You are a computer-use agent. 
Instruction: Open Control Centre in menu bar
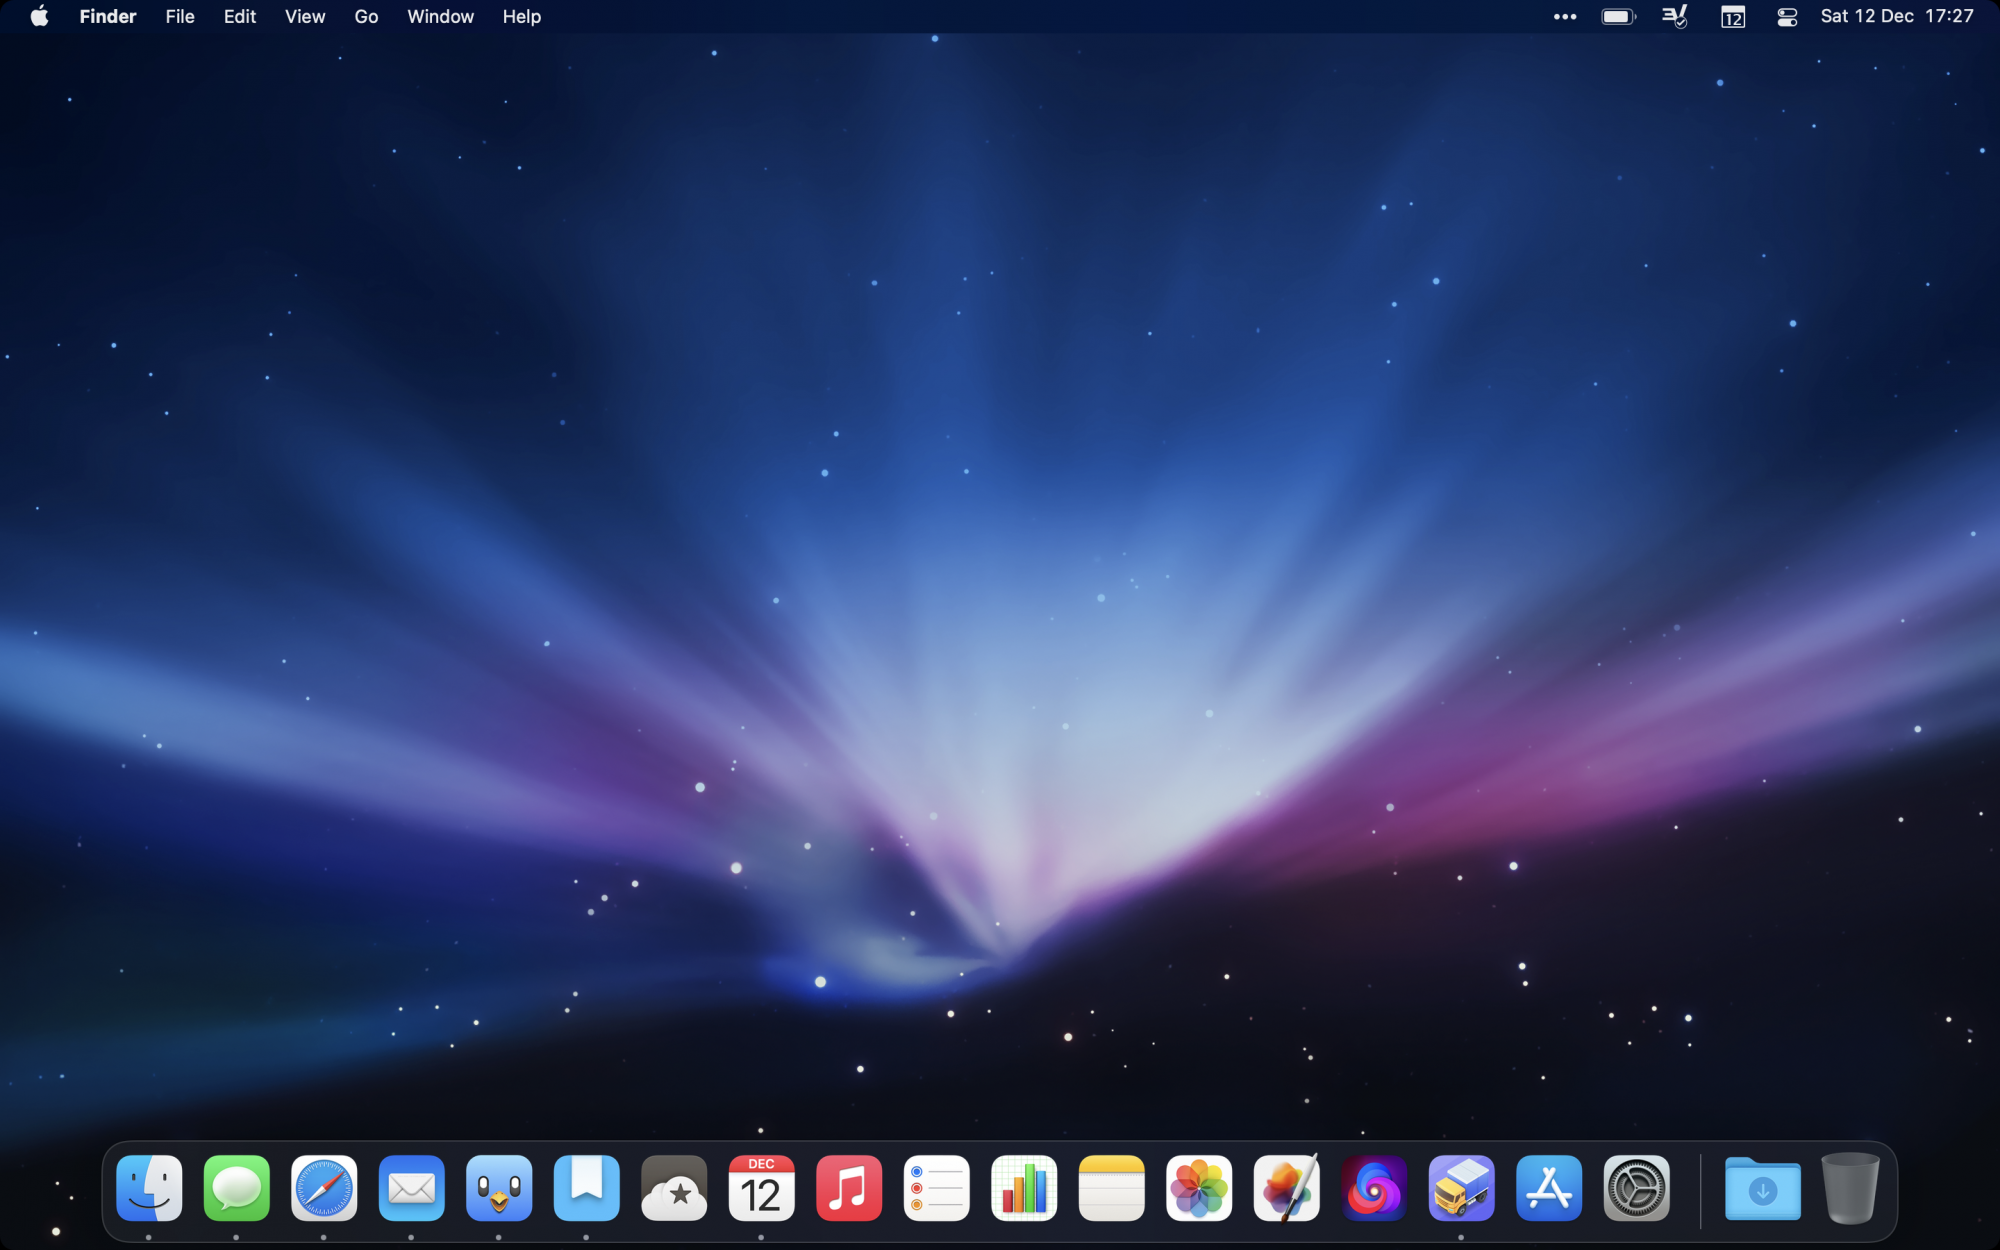click(x=1787, y=17)
